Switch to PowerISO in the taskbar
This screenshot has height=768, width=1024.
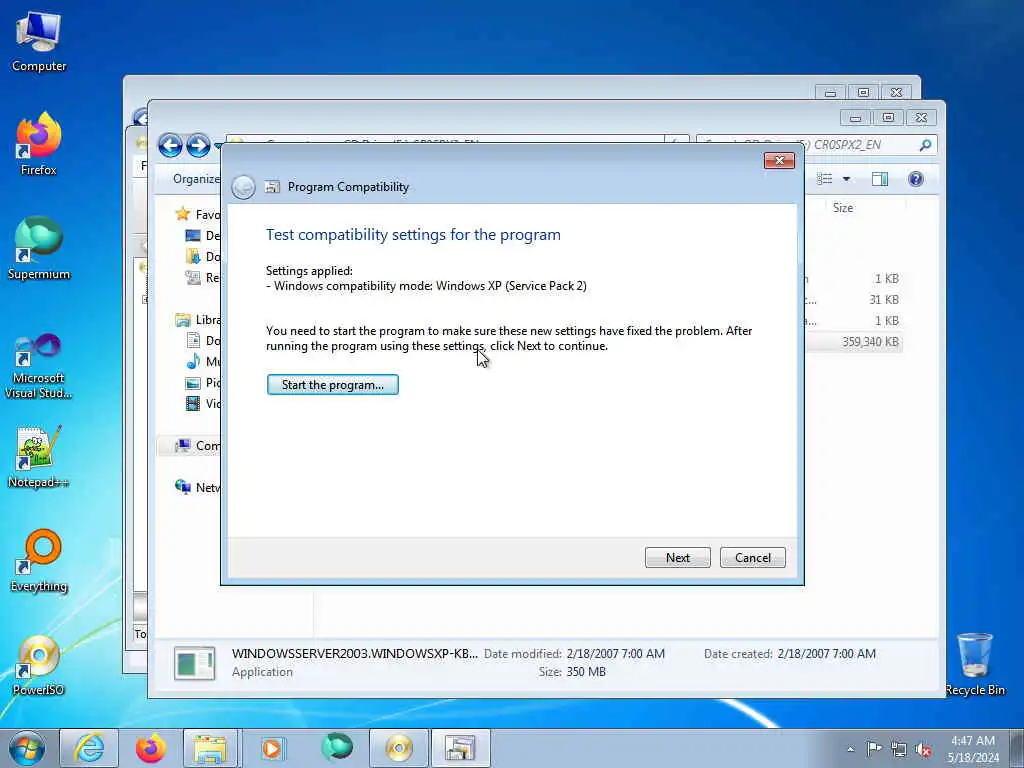pos(398,748)
